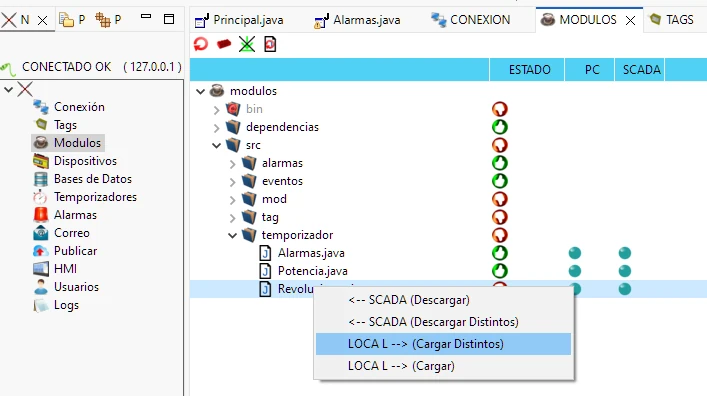Collapse the root navigation tree node
707x396 pixels.
click(8, 89)
